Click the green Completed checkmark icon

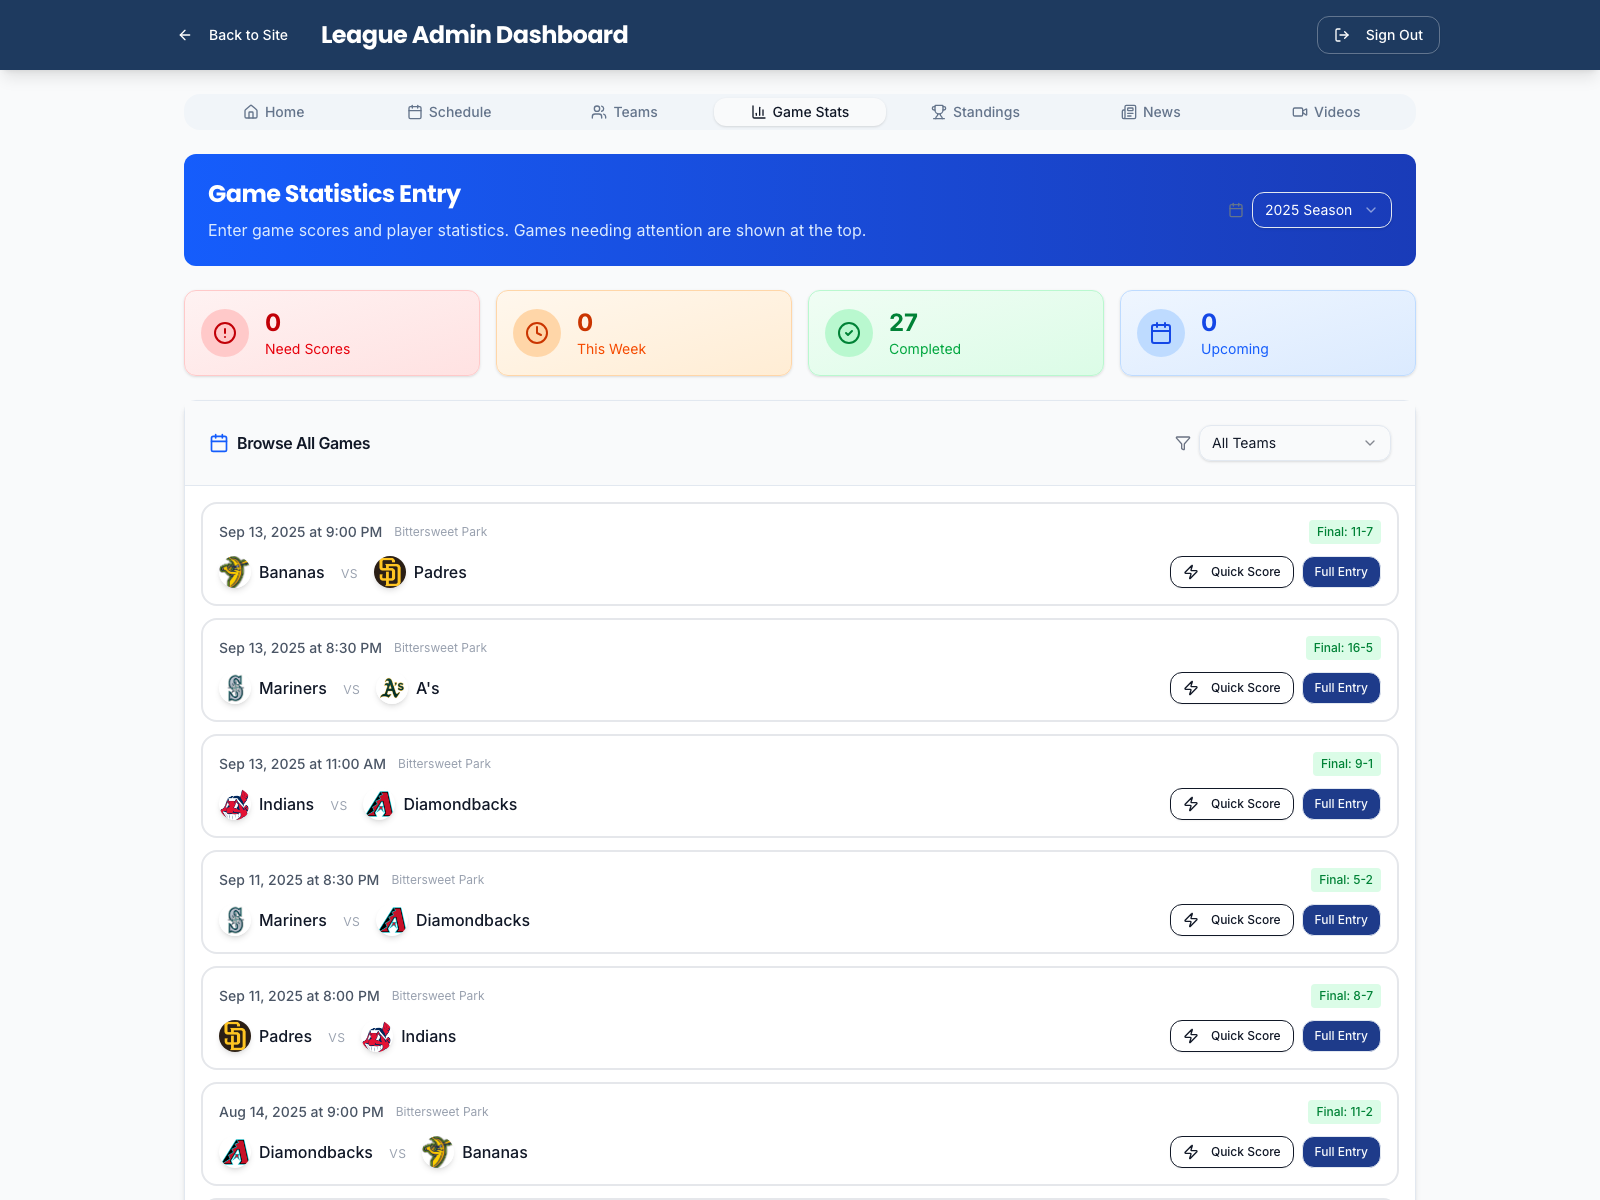tap(849, 333)
